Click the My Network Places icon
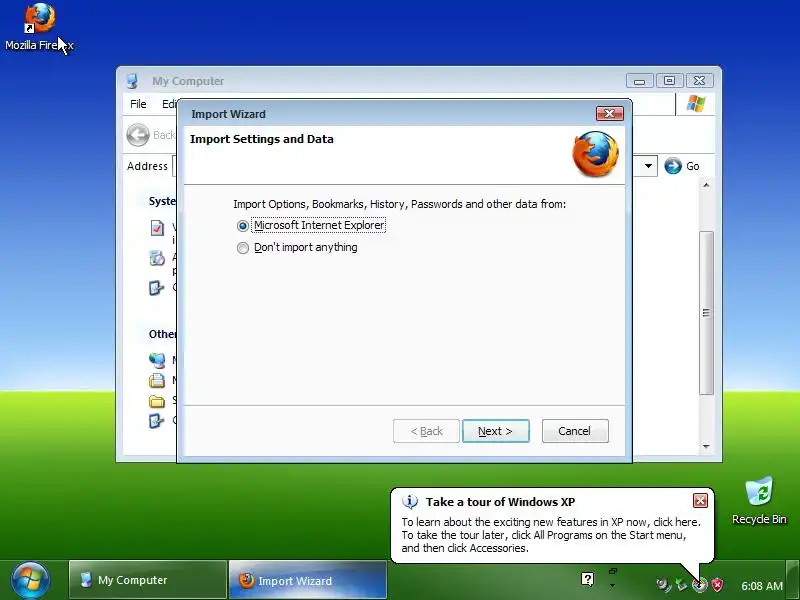Viewport: 800px width, 600px height. pyautogui.click(x=157, y=360)
